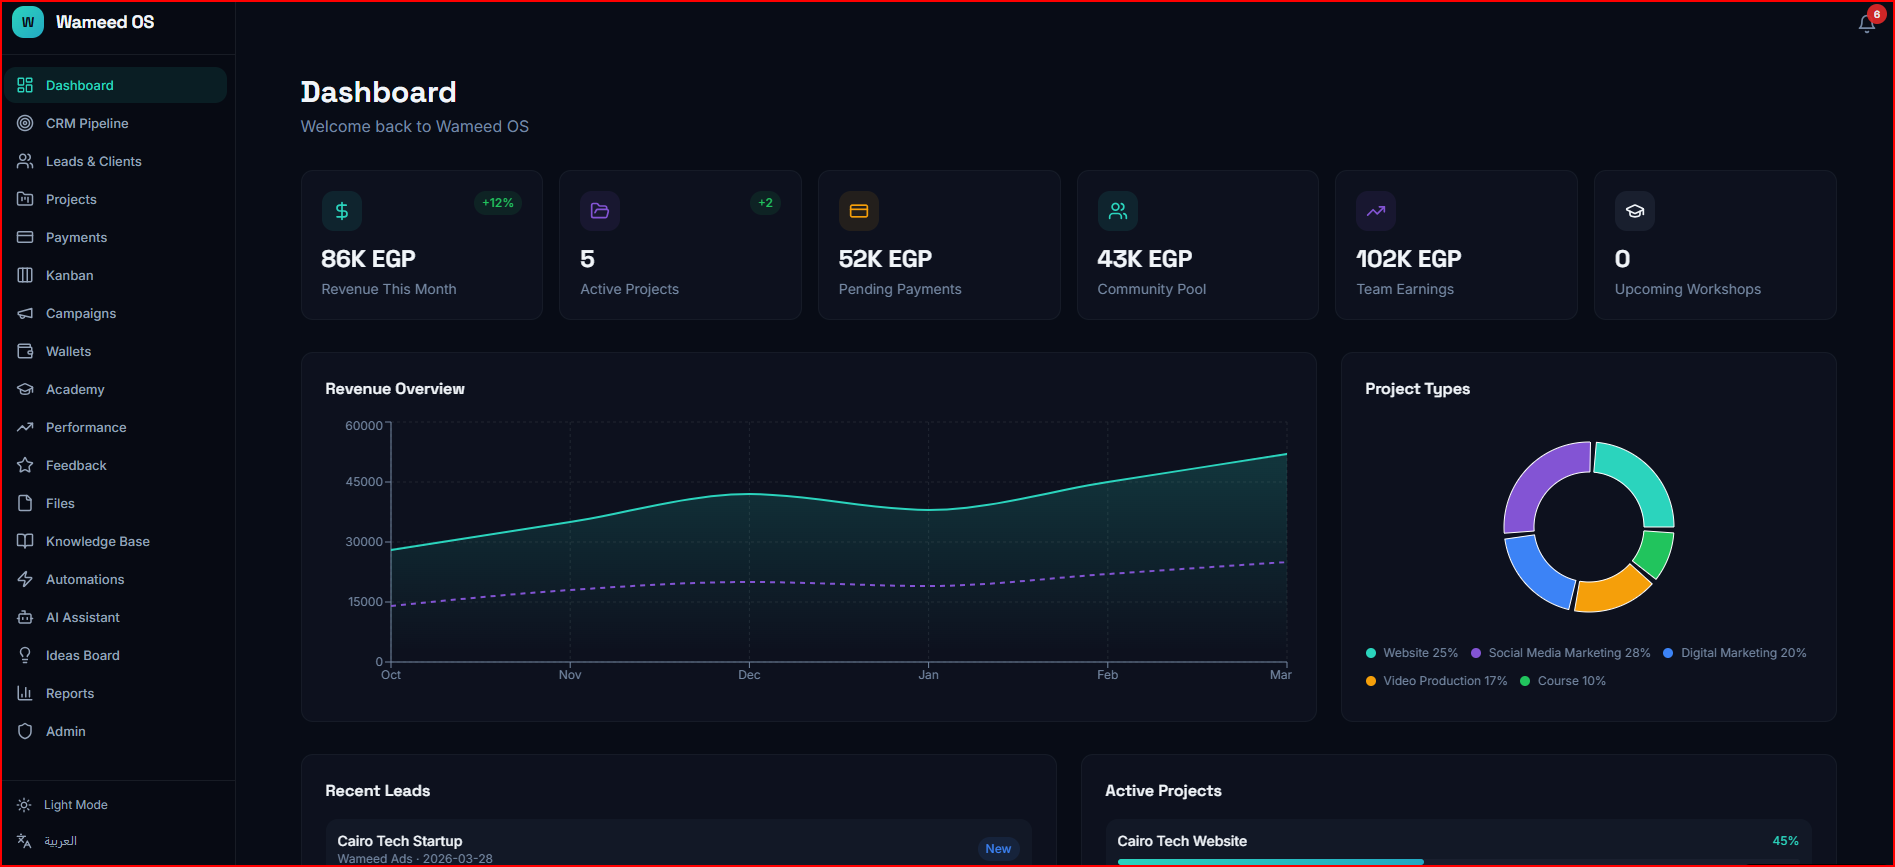The width and height of the screenshot is (1895, 867).
Task: Click the Automations lightning bolt icon
Action: pyautogui.click(x=25, y=579)
